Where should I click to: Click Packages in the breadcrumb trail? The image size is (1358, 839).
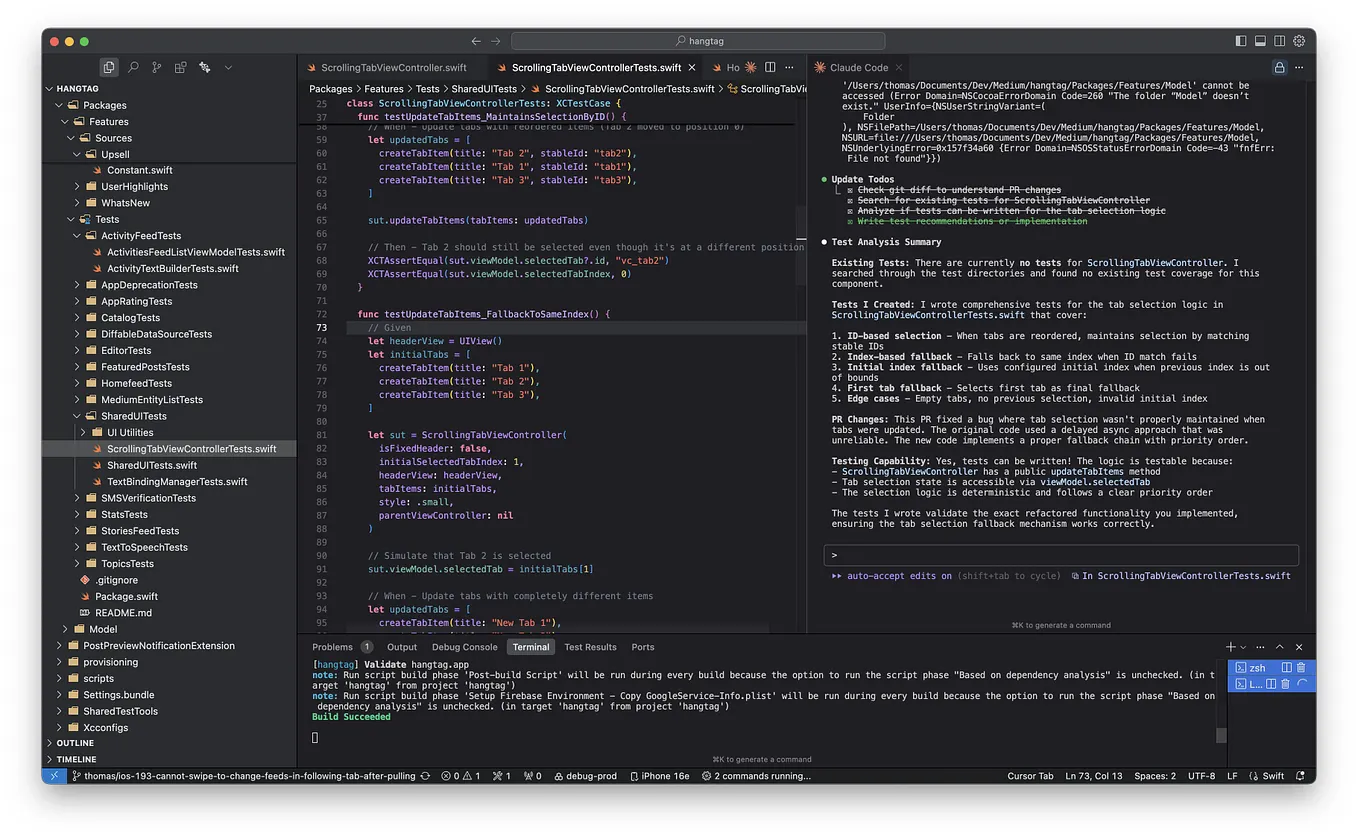329,88
